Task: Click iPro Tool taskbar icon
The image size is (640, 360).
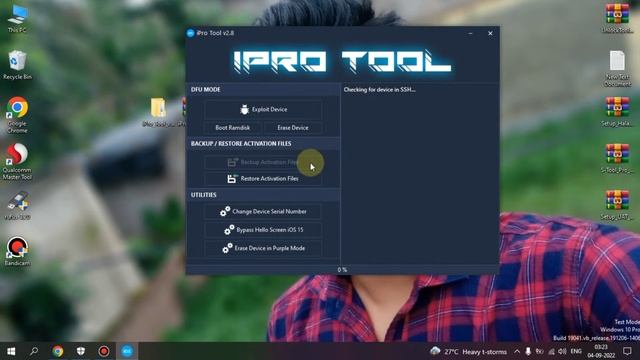Action: [x=127, y=351]
